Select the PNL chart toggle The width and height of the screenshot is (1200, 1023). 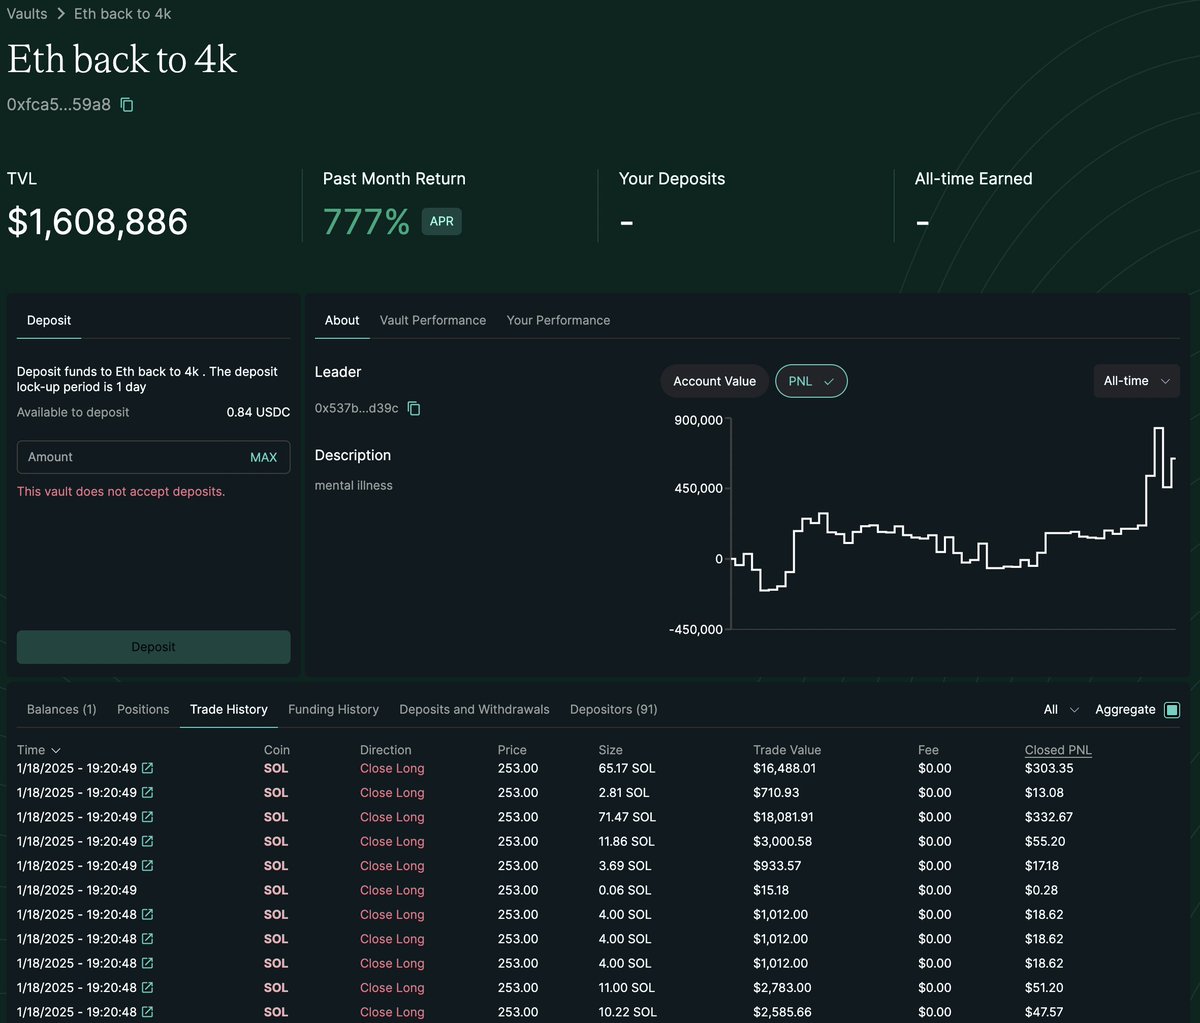(811, 381)
